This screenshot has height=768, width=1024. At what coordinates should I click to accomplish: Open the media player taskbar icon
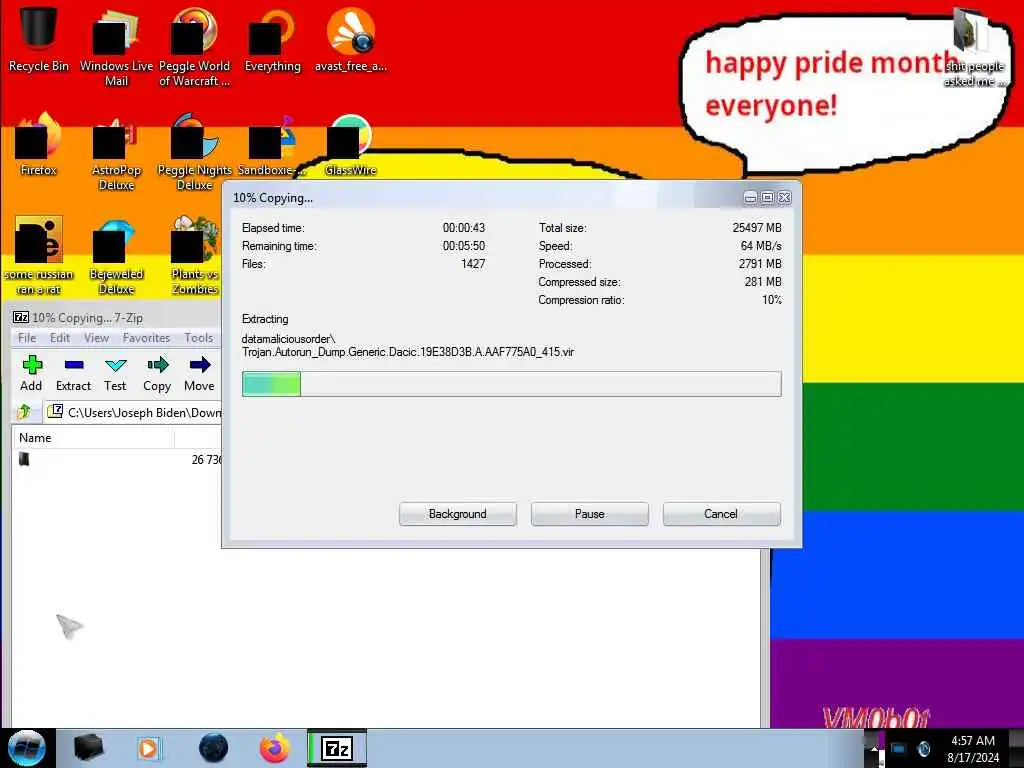(x=148, y=748)
